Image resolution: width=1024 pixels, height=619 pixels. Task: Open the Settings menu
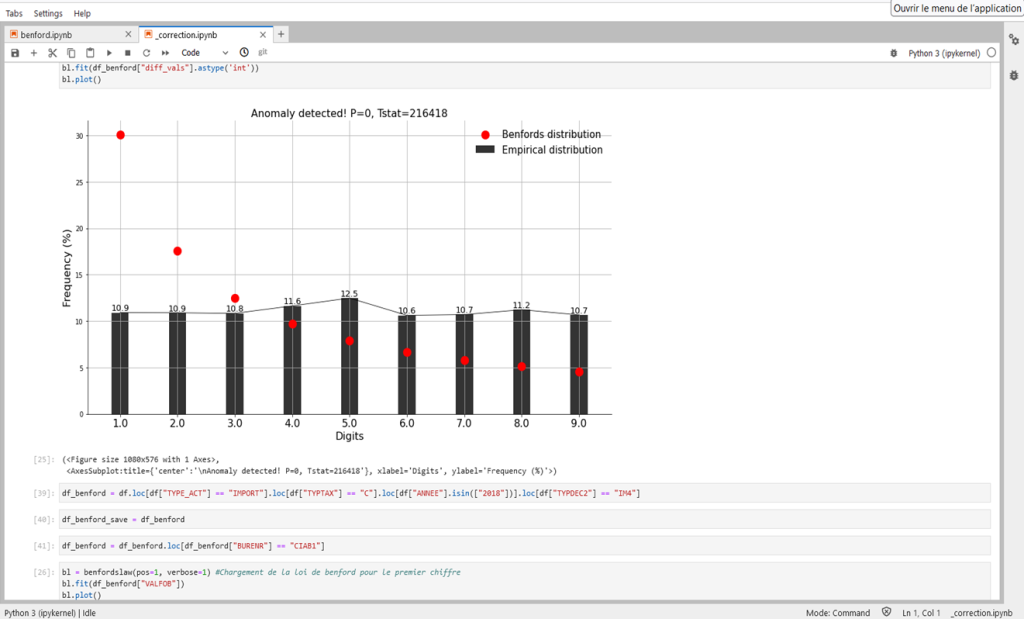(x=48, y=13)
